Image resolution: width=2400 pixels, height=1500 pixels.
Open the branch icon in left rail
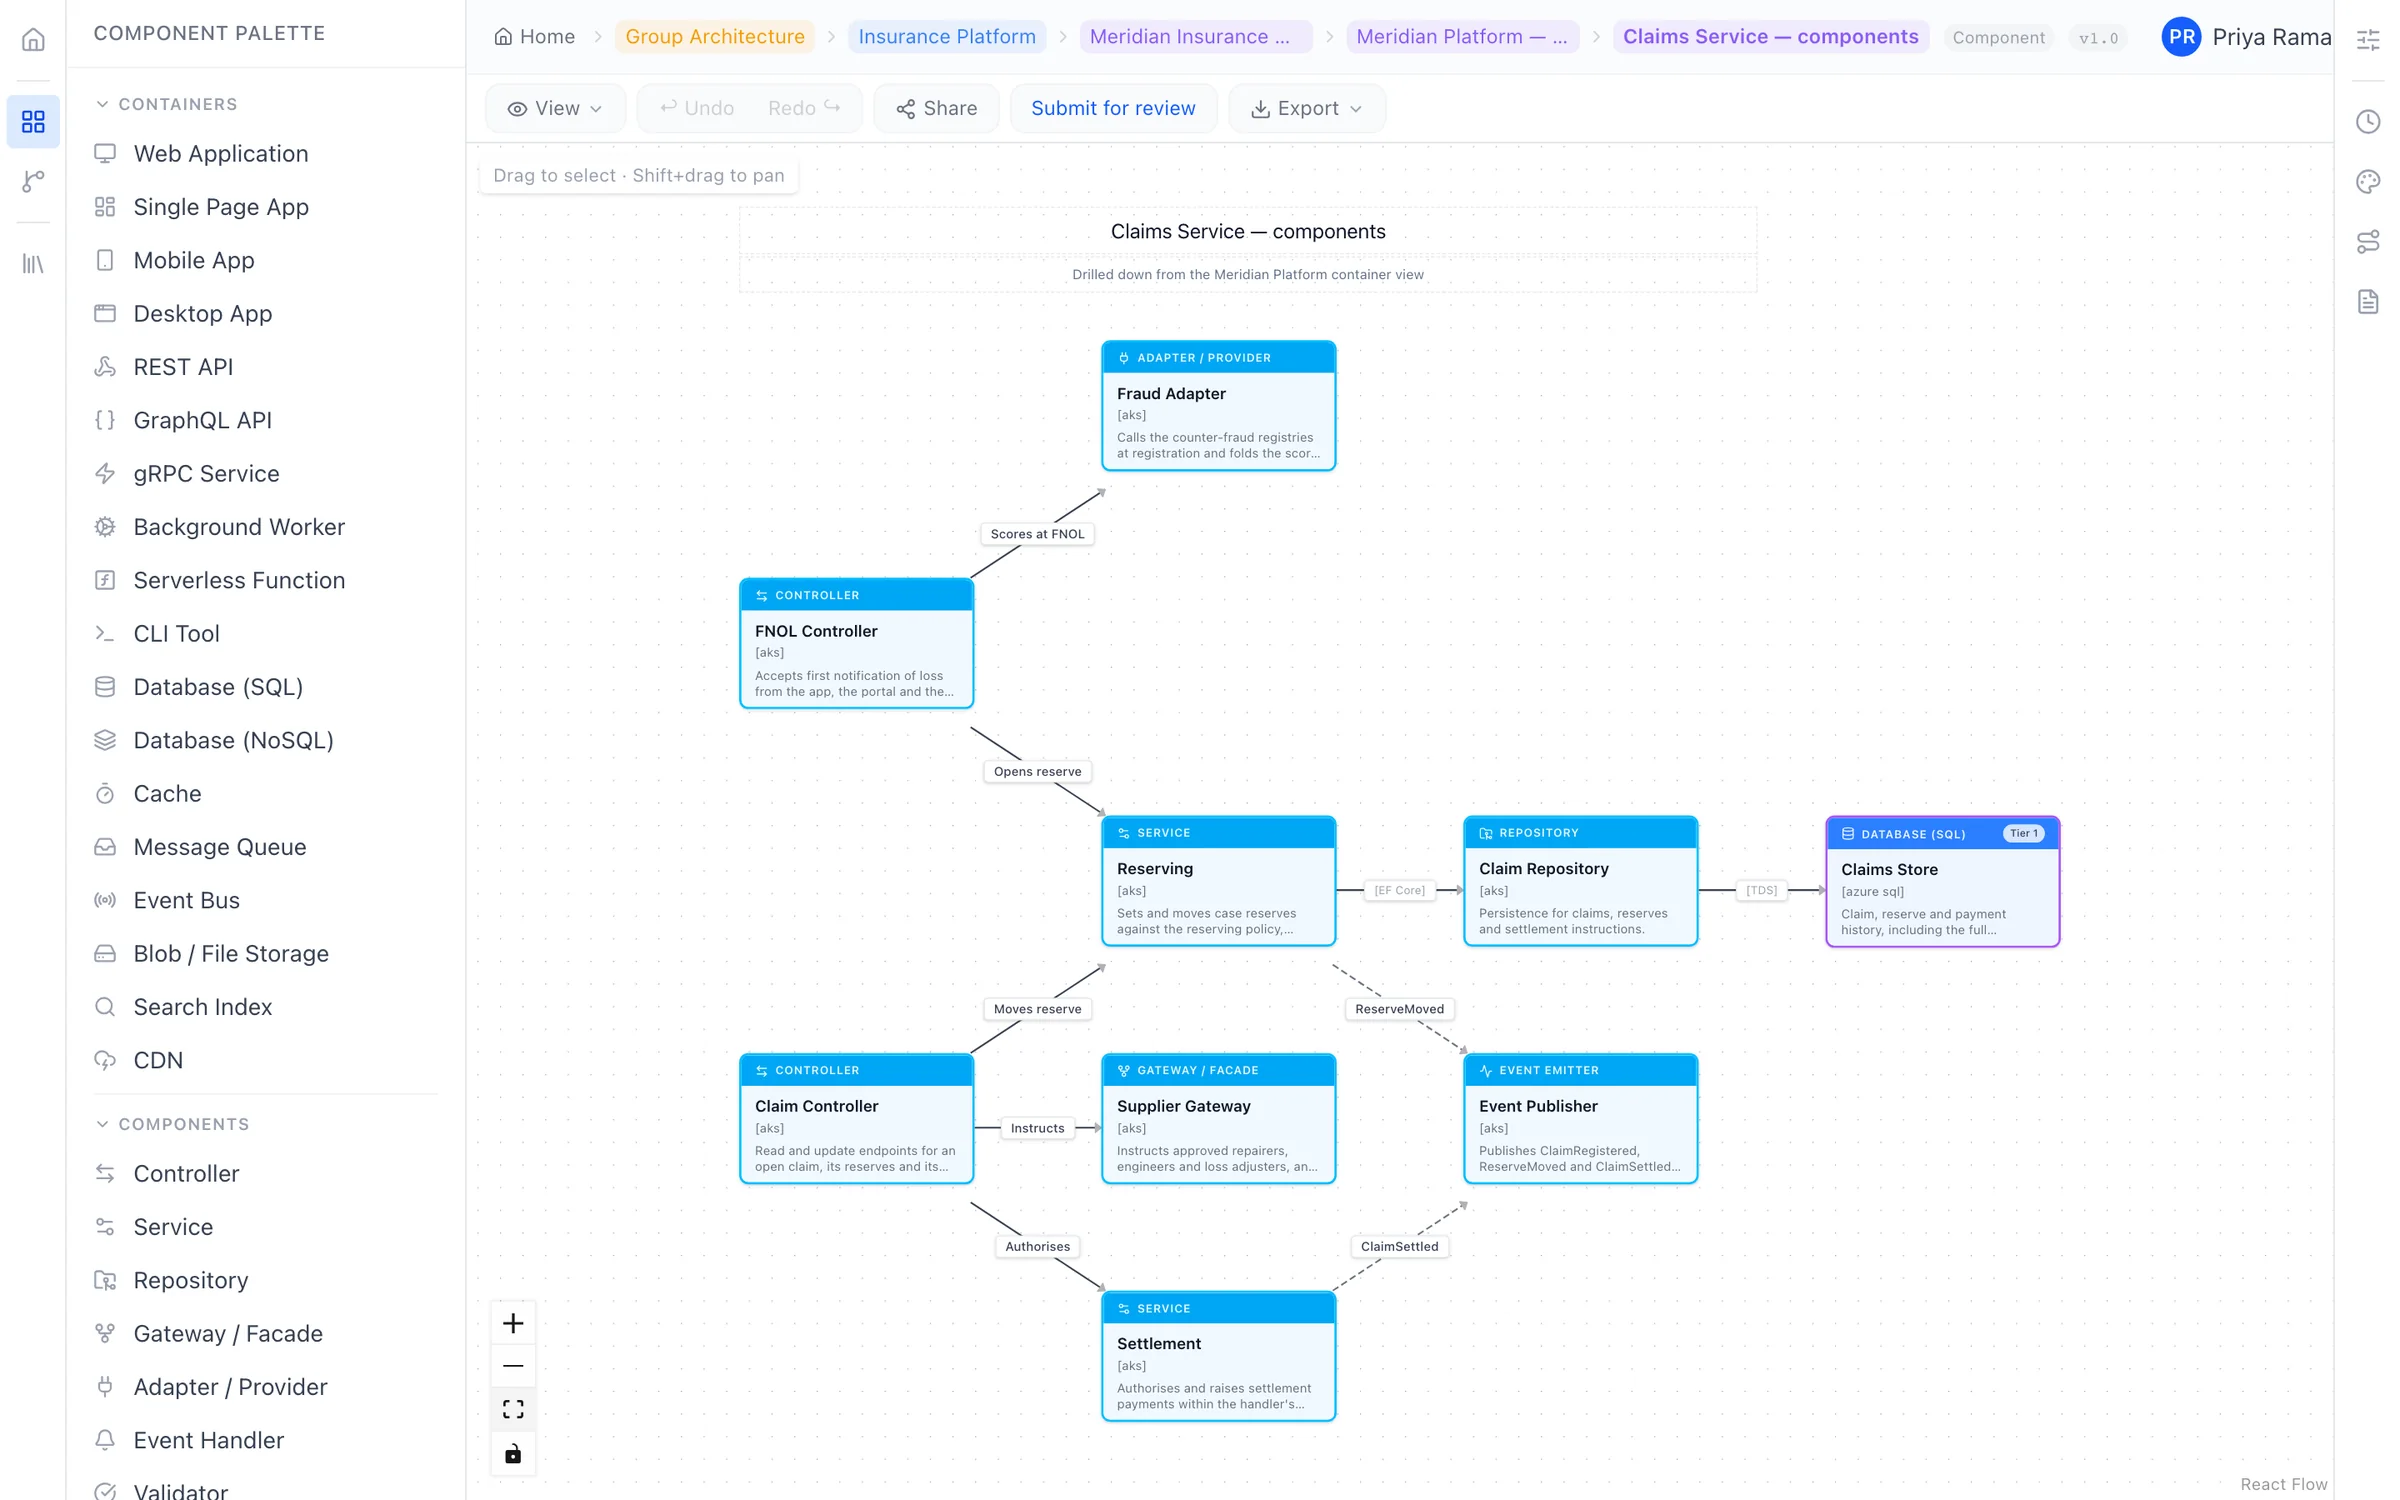click(x=33, y=181)
